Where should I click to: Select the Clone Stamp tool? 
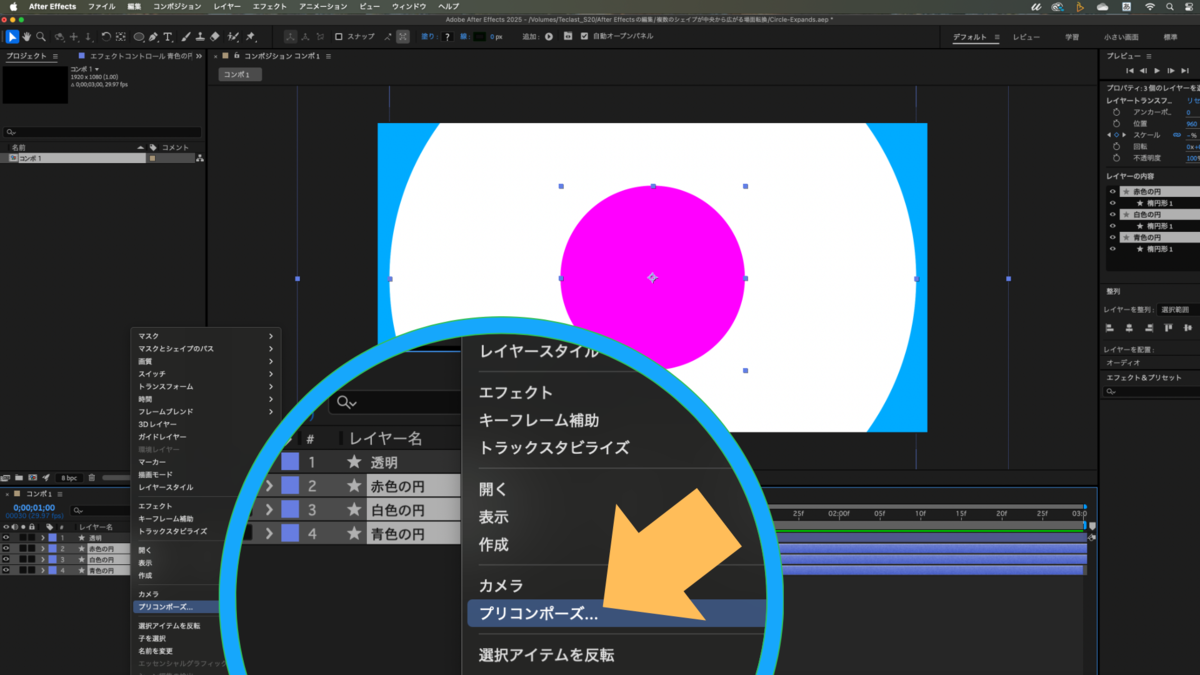click(x=200, y=37)
